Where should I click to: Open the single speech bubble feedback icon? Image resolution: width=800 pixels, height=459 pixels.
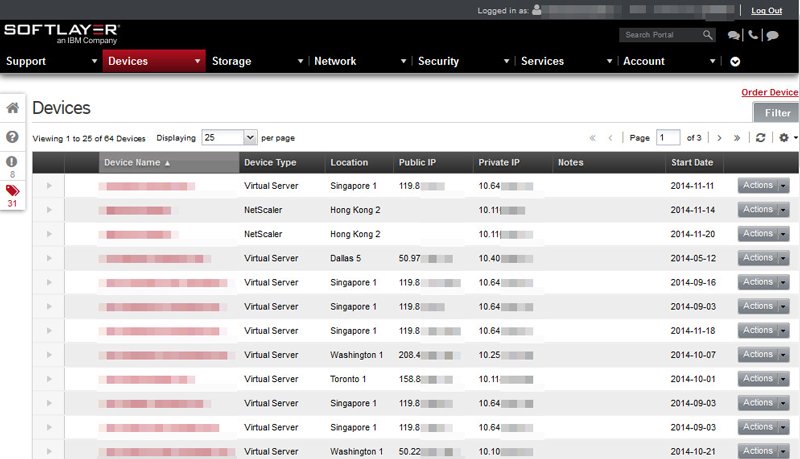coord(772,35)
